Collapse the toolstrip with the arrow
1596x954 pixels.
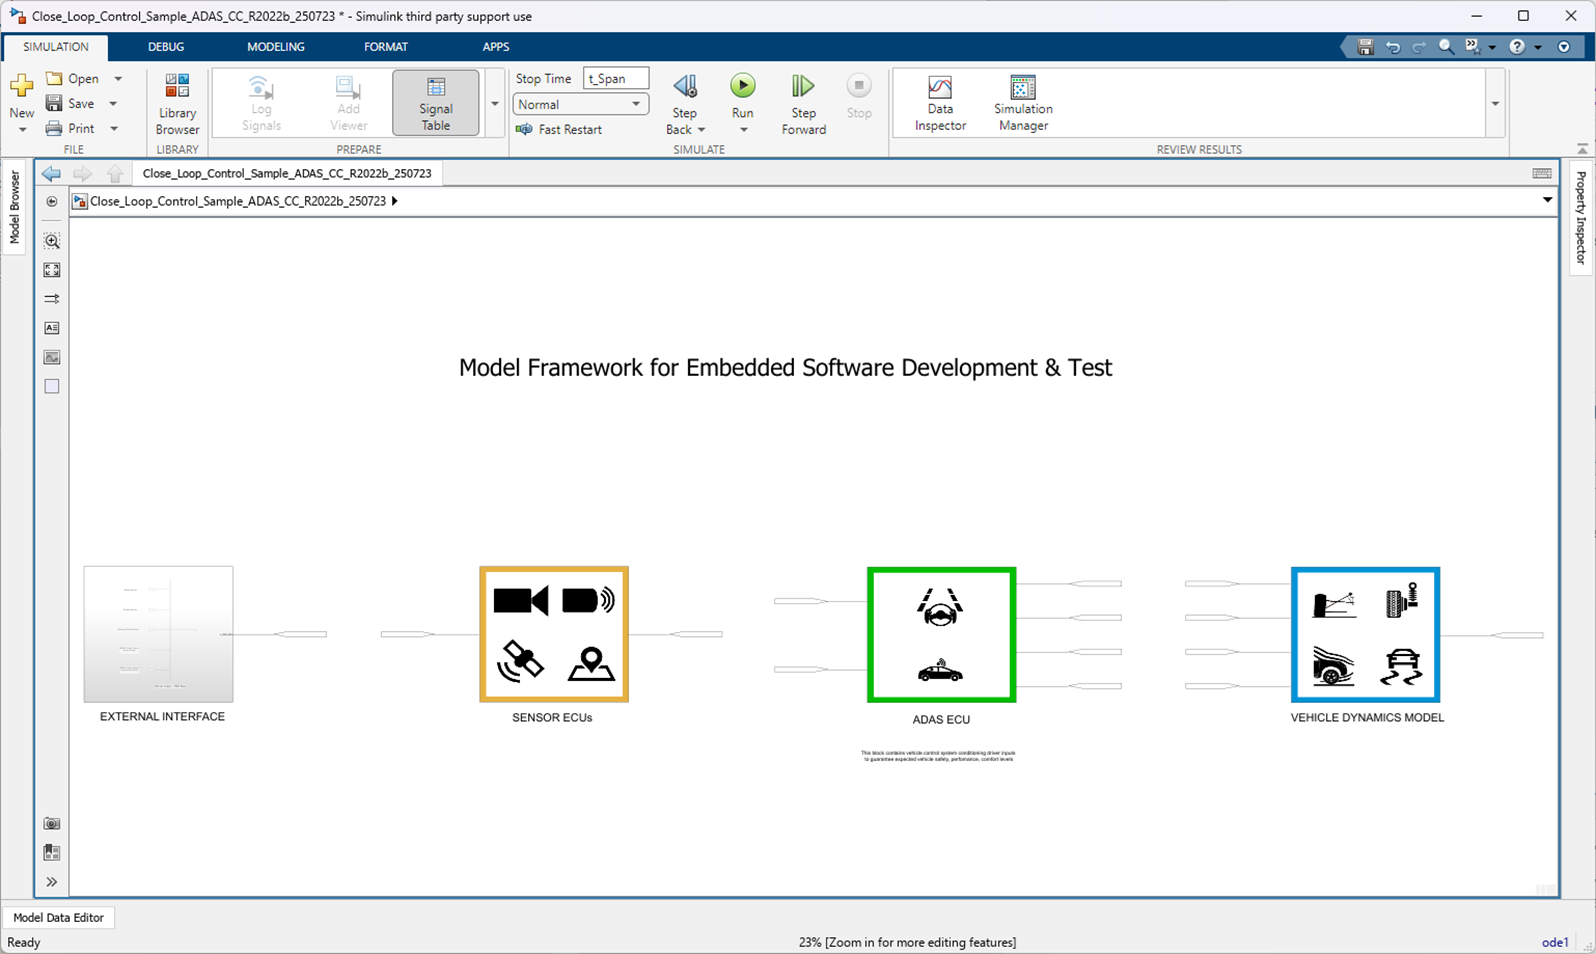(x=1582, y=149)
